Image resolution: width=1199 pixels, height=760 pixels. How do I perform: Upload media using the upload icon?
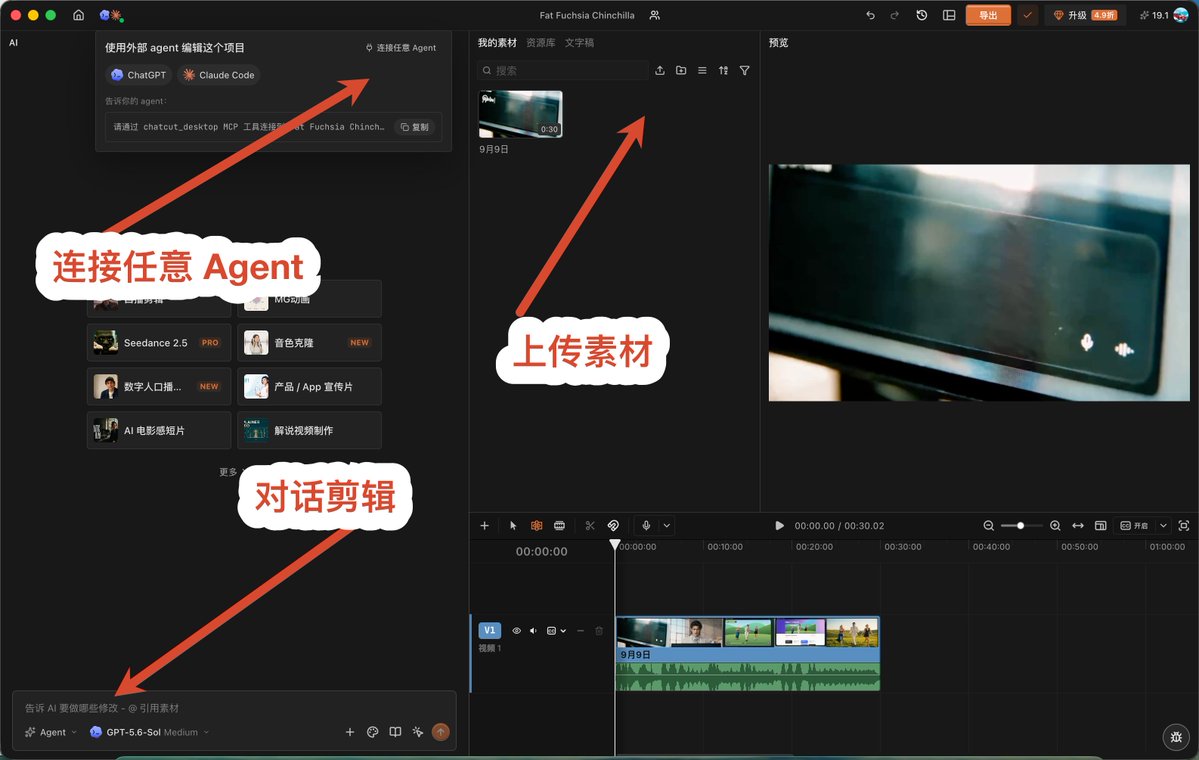660,70
